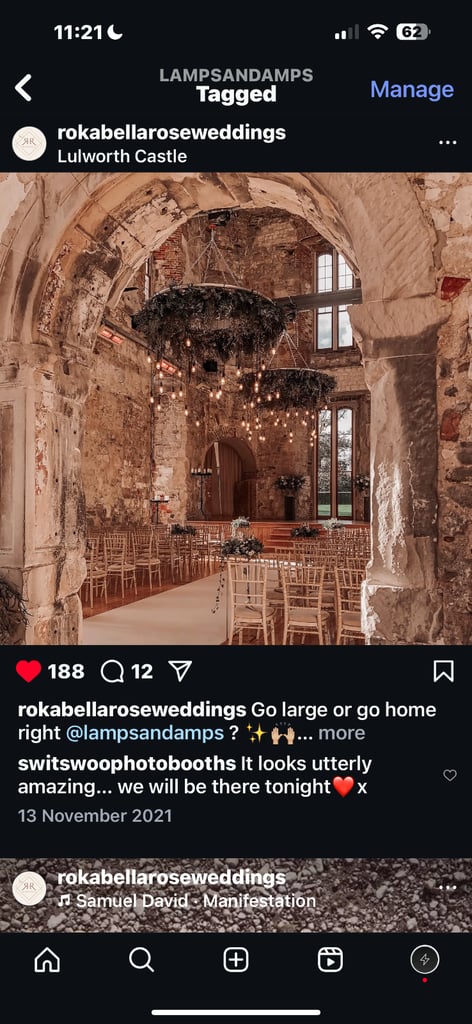Image resolution: width=472 pixels, height=1024 pixels.
Task: Open three-dot menu for Lulworth Castle post
Action: click(x=447, y=143)
